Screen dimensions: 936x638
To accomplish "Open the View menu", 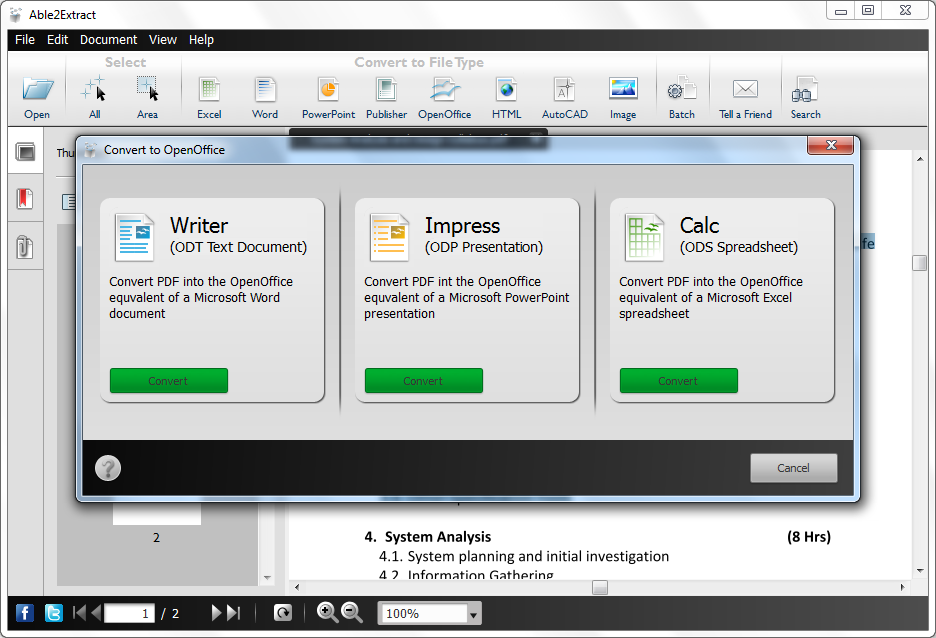I will coord(162,40).
